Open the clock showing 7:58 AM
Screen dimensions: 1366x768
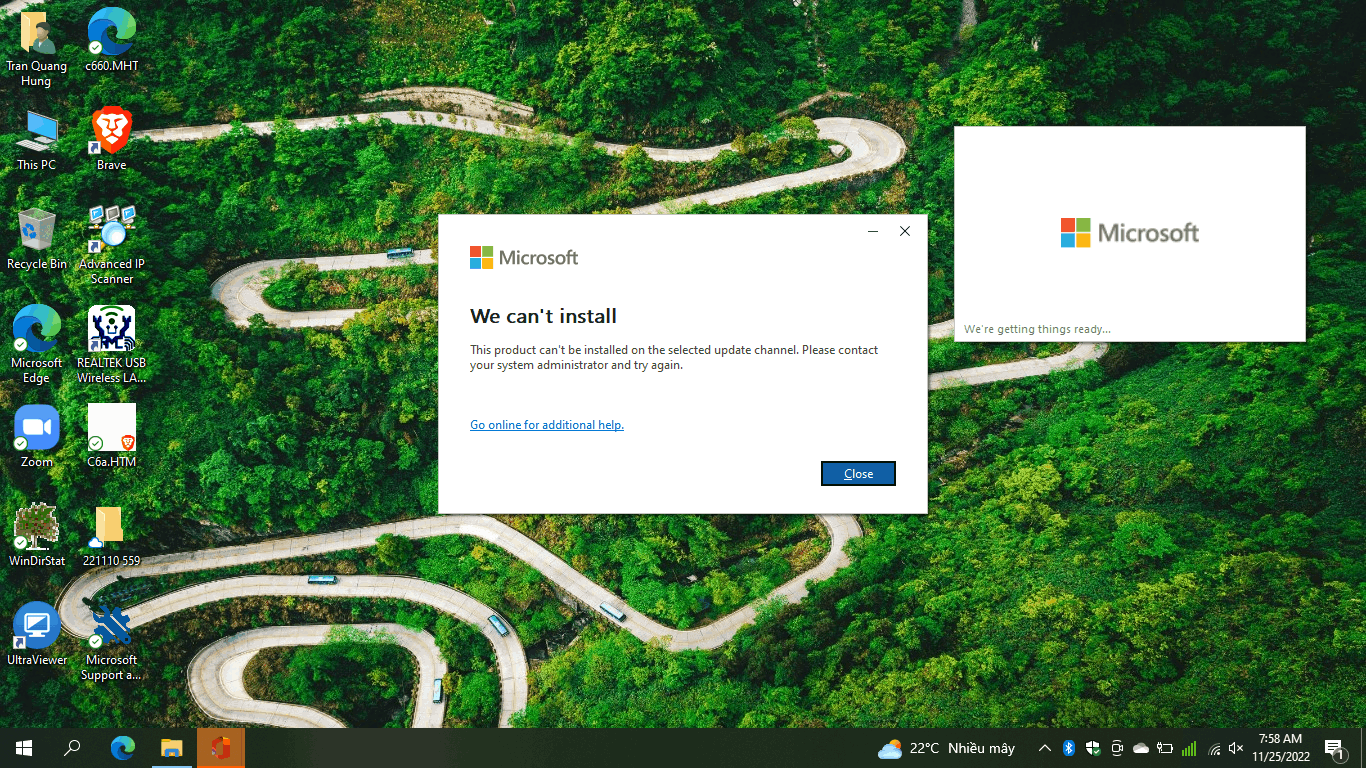[x=1281, y=748]
